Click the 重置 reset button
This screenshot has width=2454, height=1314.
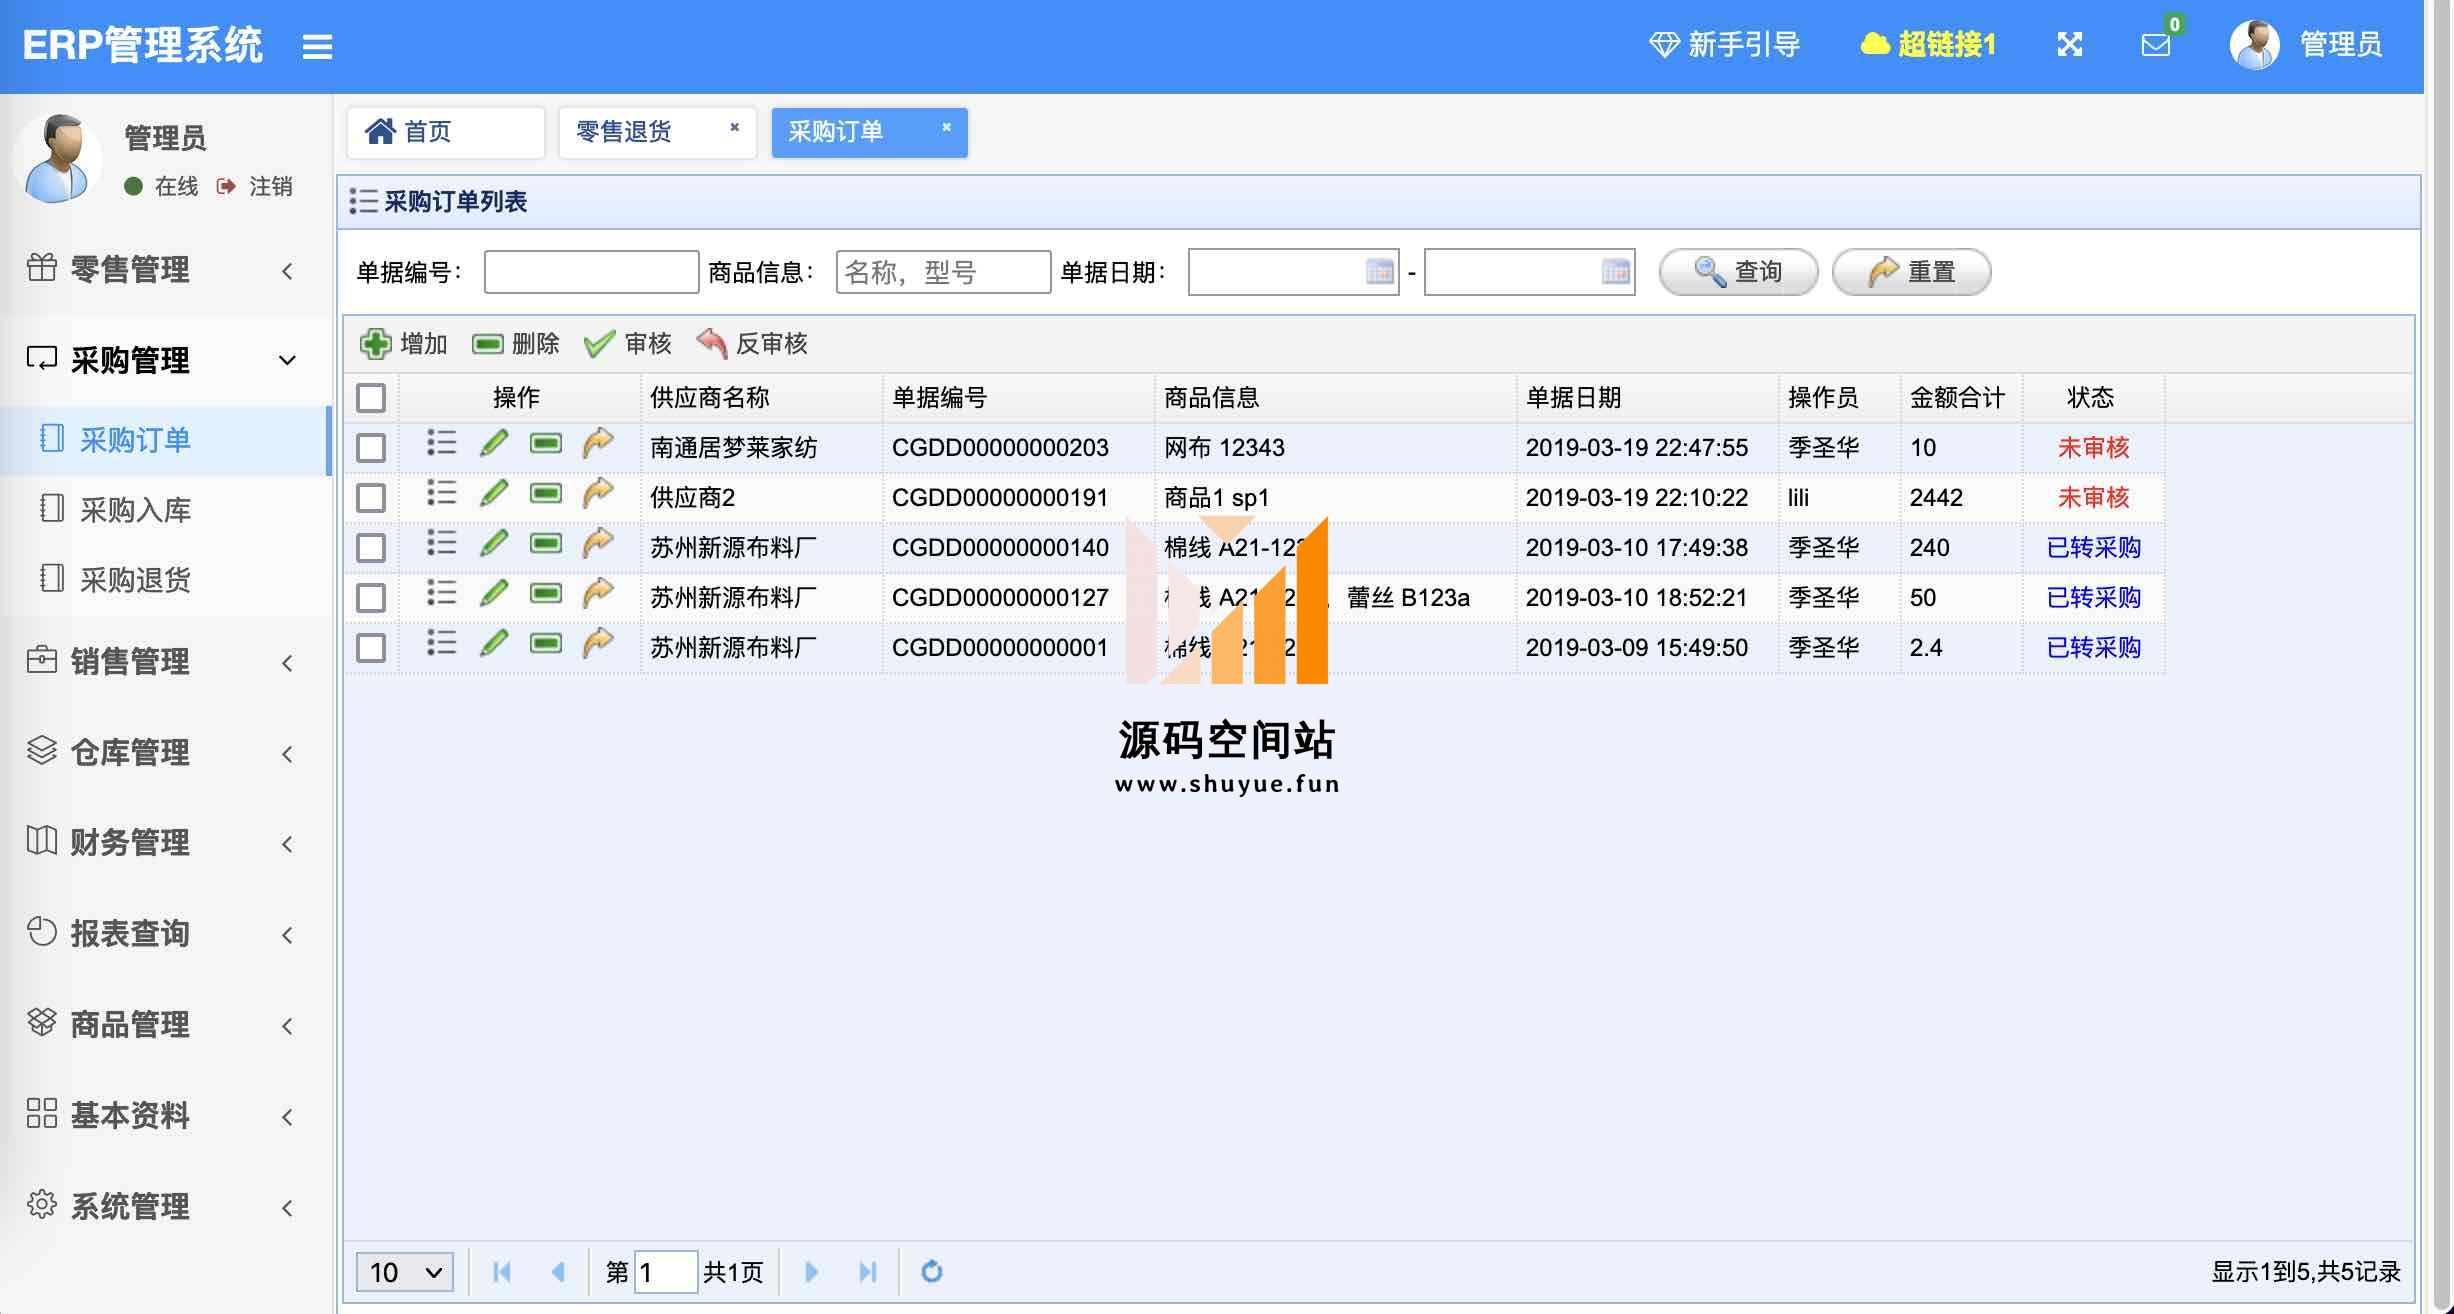tap(1911, 272)
